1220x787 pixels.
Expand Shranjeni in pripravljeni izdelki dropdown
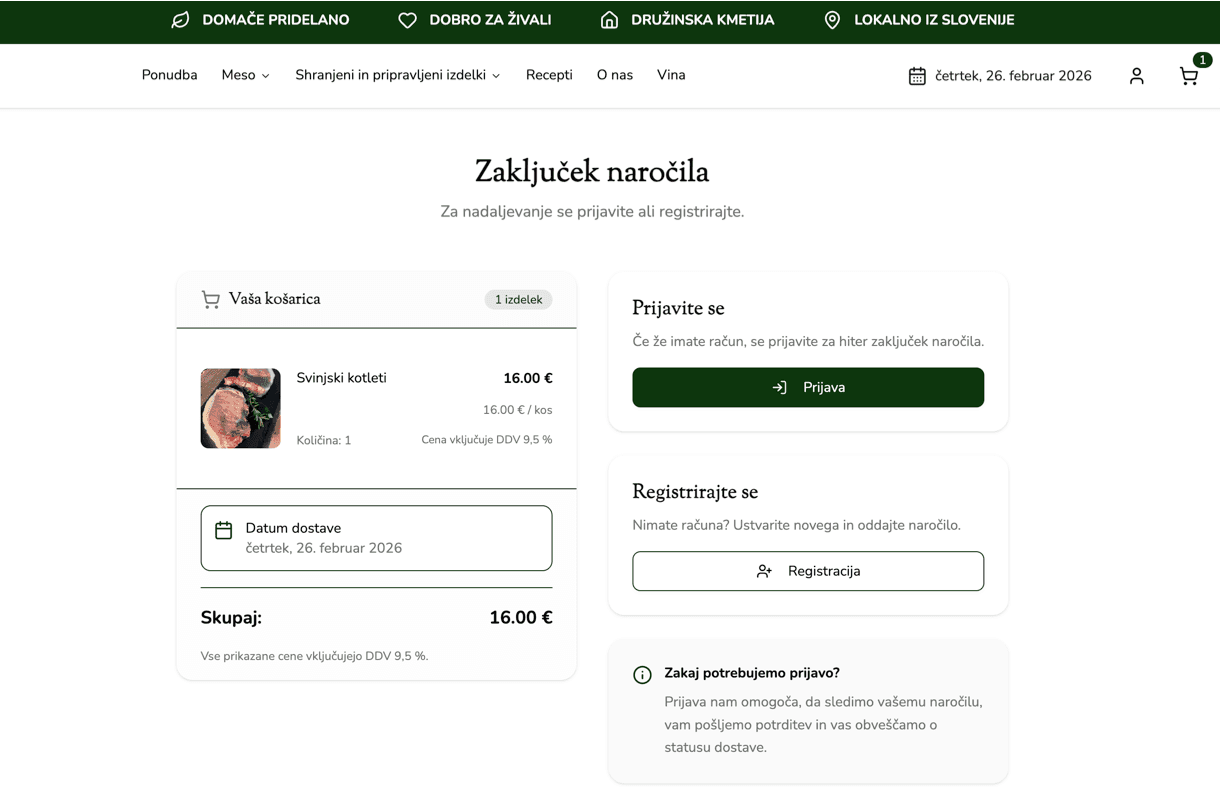[x=397, y=75]
